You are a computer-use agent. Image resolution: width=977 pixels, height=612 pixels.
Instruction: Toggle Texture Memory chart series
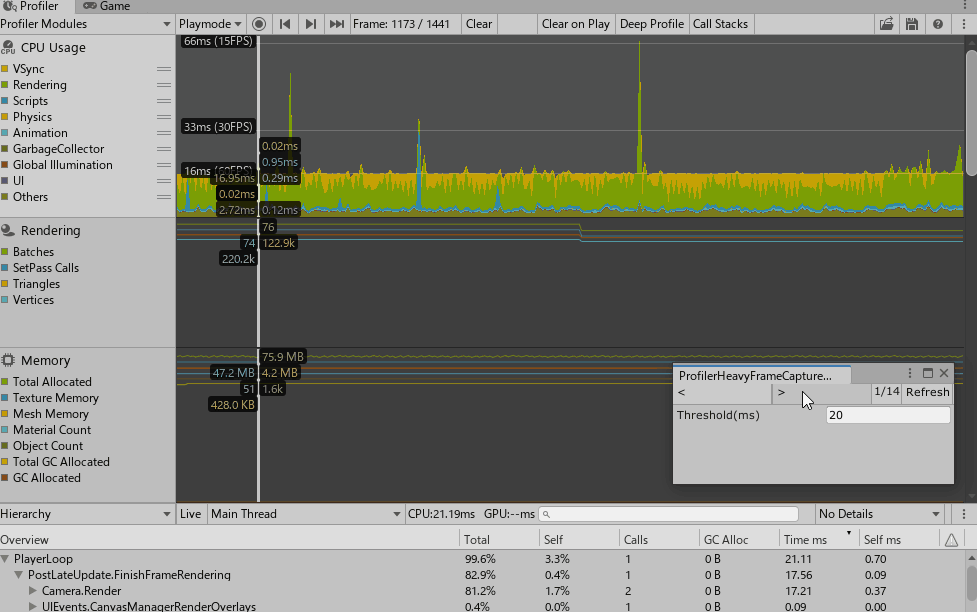(x=5, y=398)
